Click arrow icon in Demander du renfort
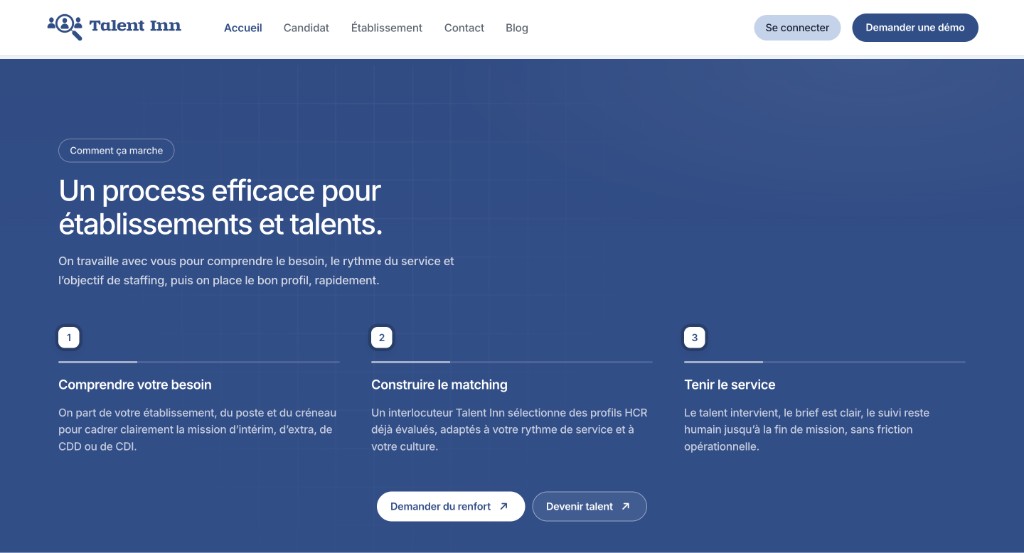 [504, 506]
